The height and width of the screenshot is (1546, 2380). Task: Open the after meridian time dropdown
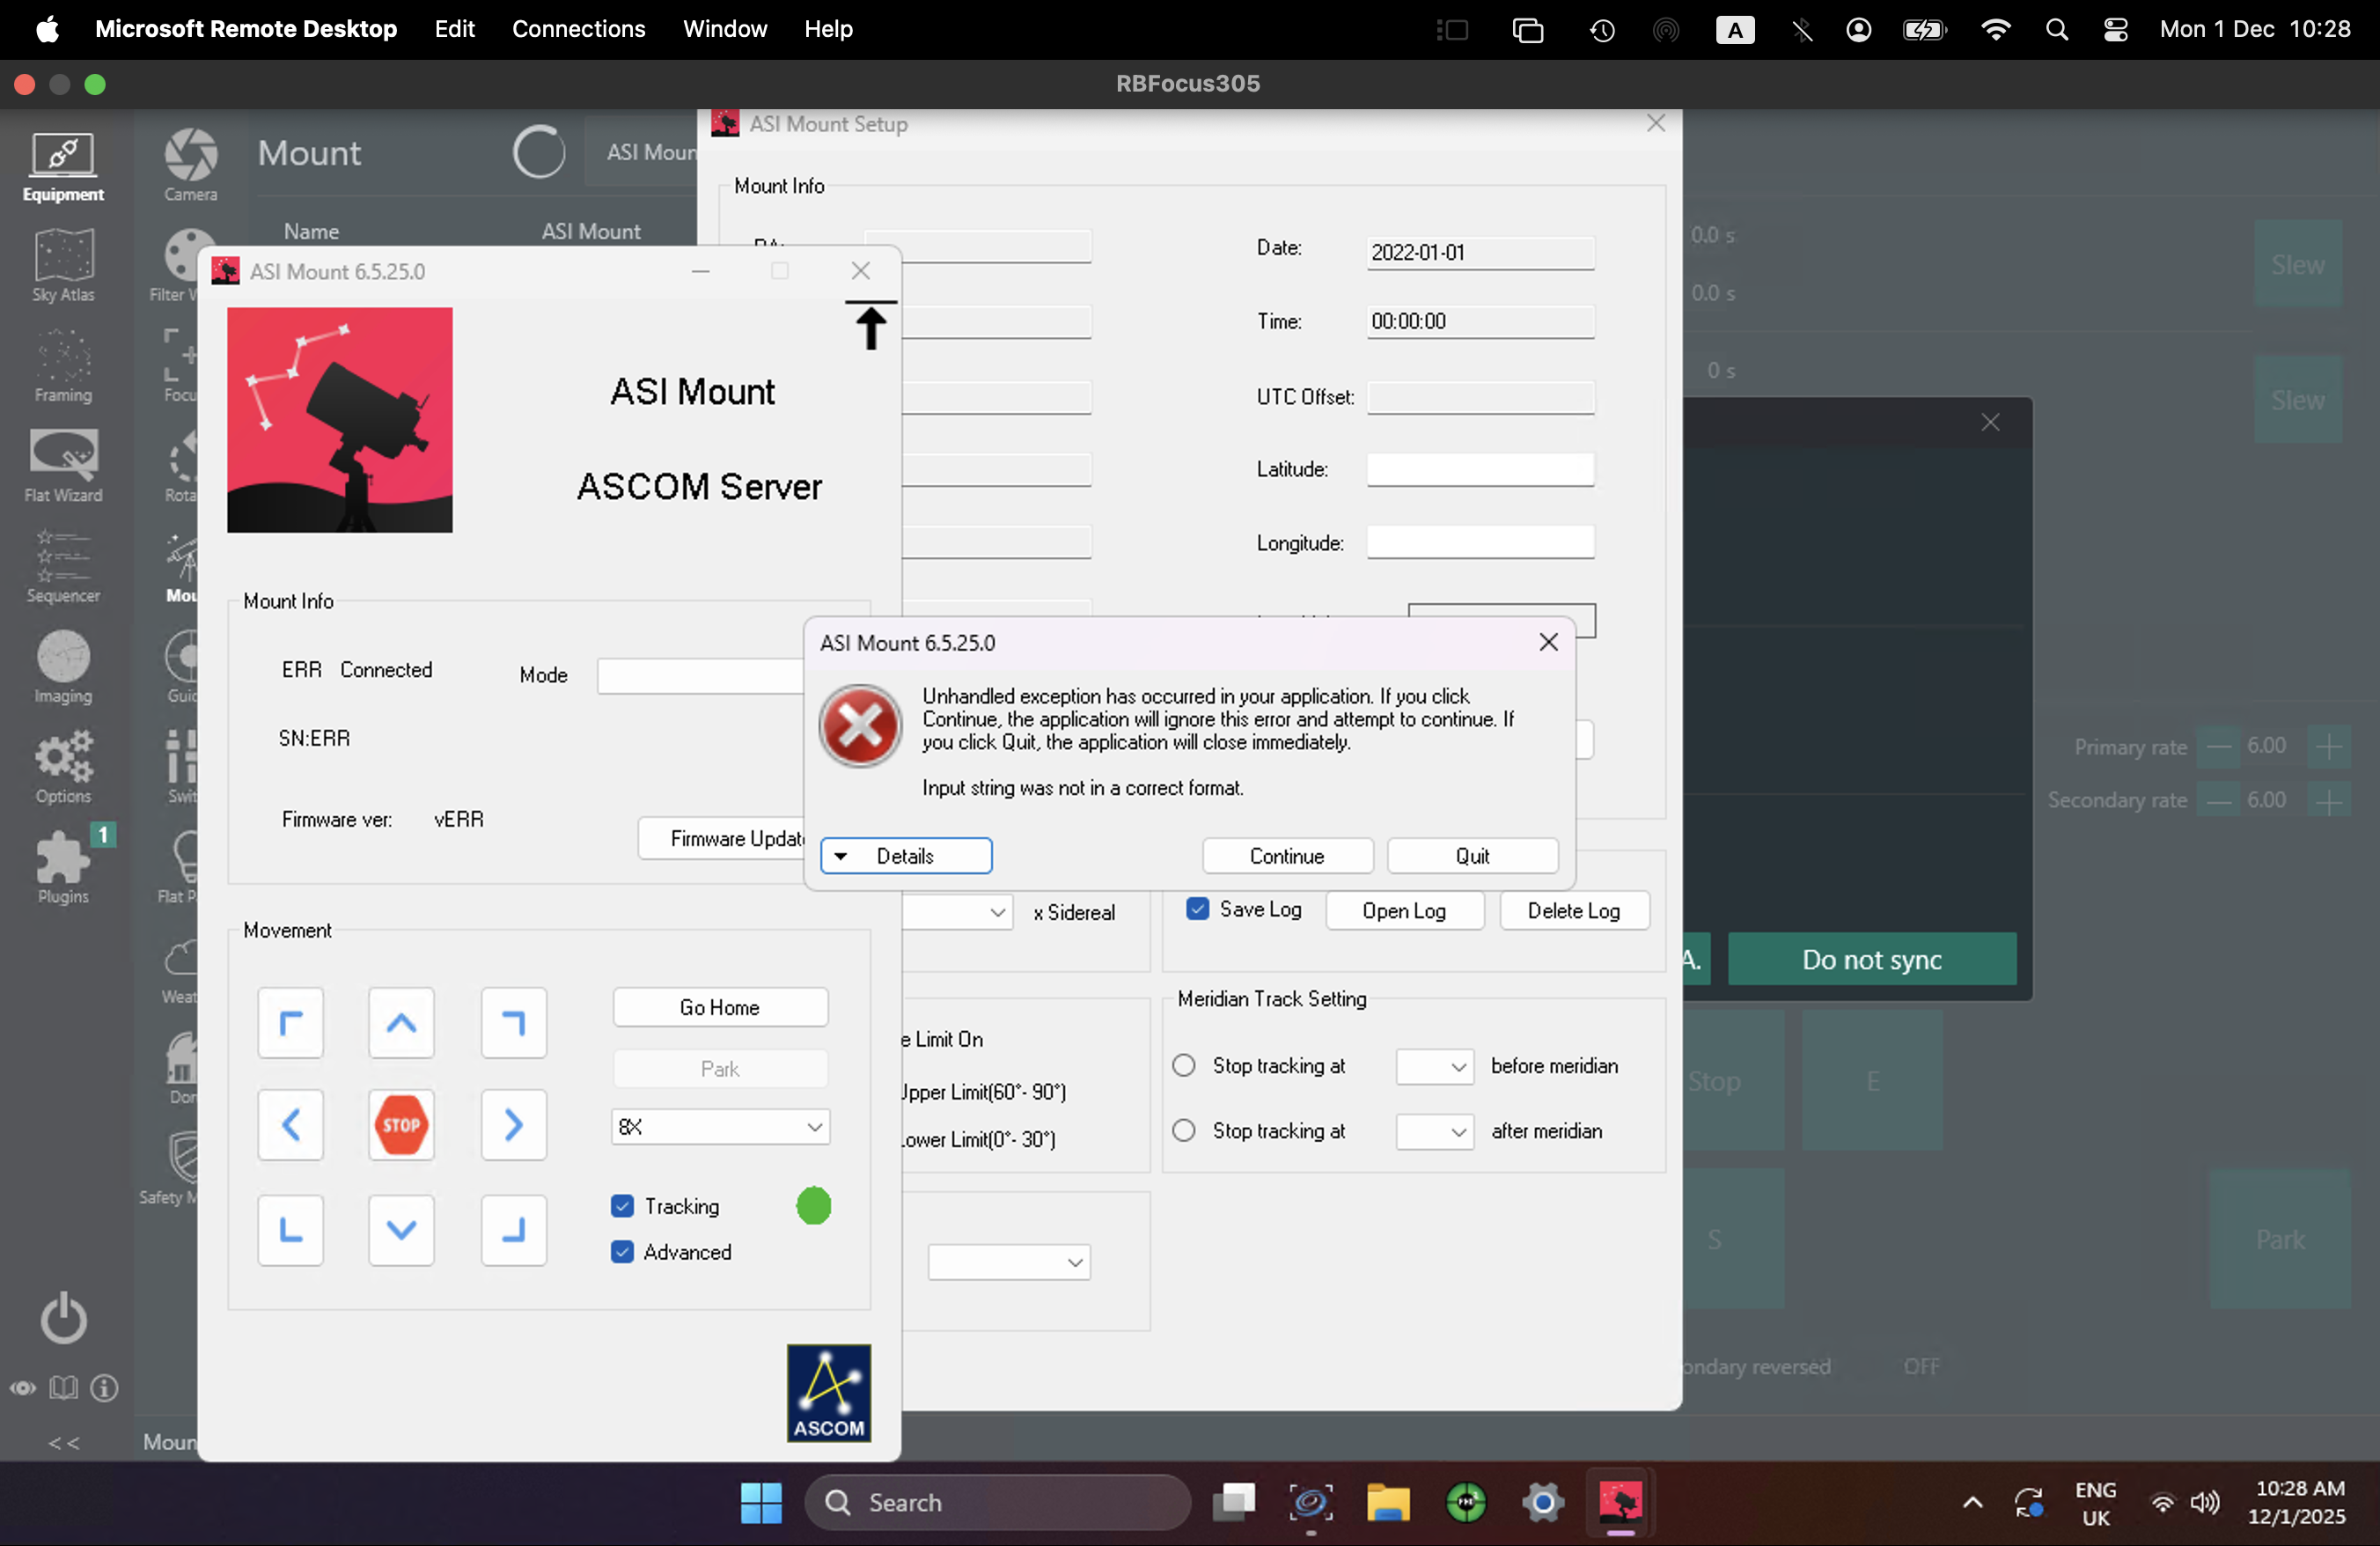coord(1434,1131)
